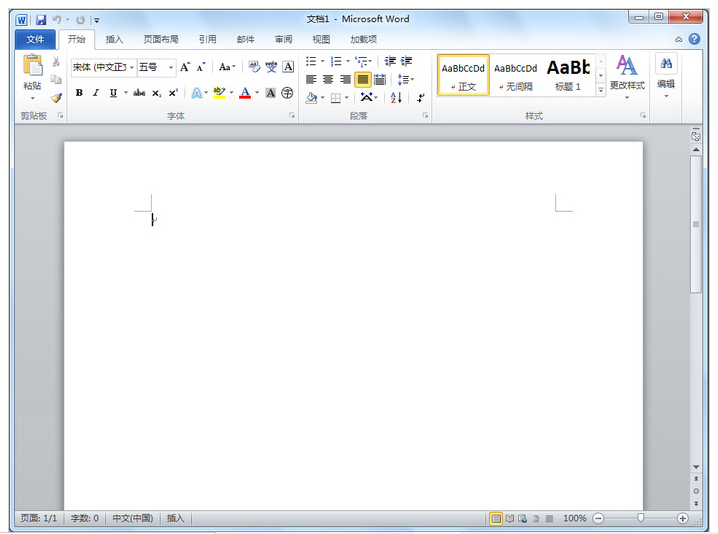The image size is (718, 534).
Task: Apply the Heading 1 (标题 1) style
Action: click(568, 75)
